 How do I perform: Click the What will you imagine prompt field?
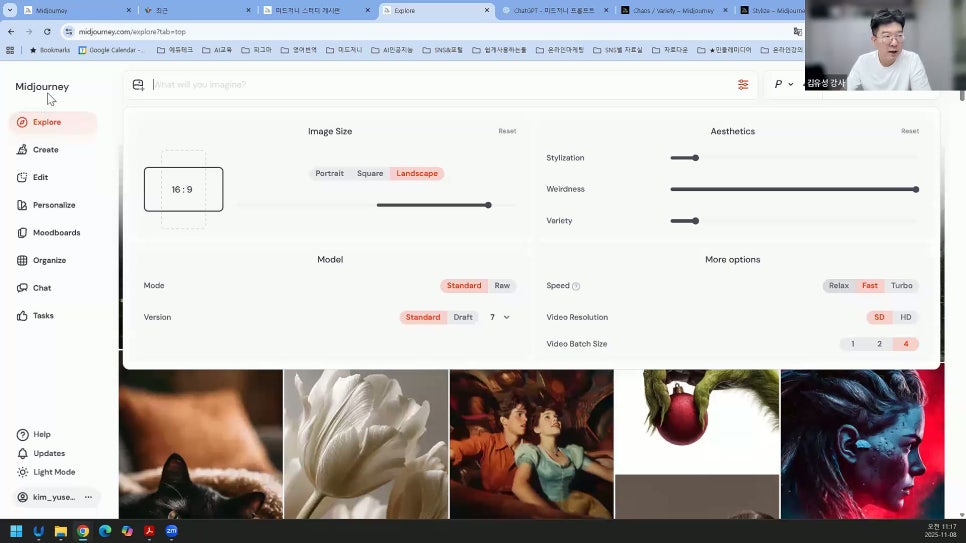(x=440, y=84)
